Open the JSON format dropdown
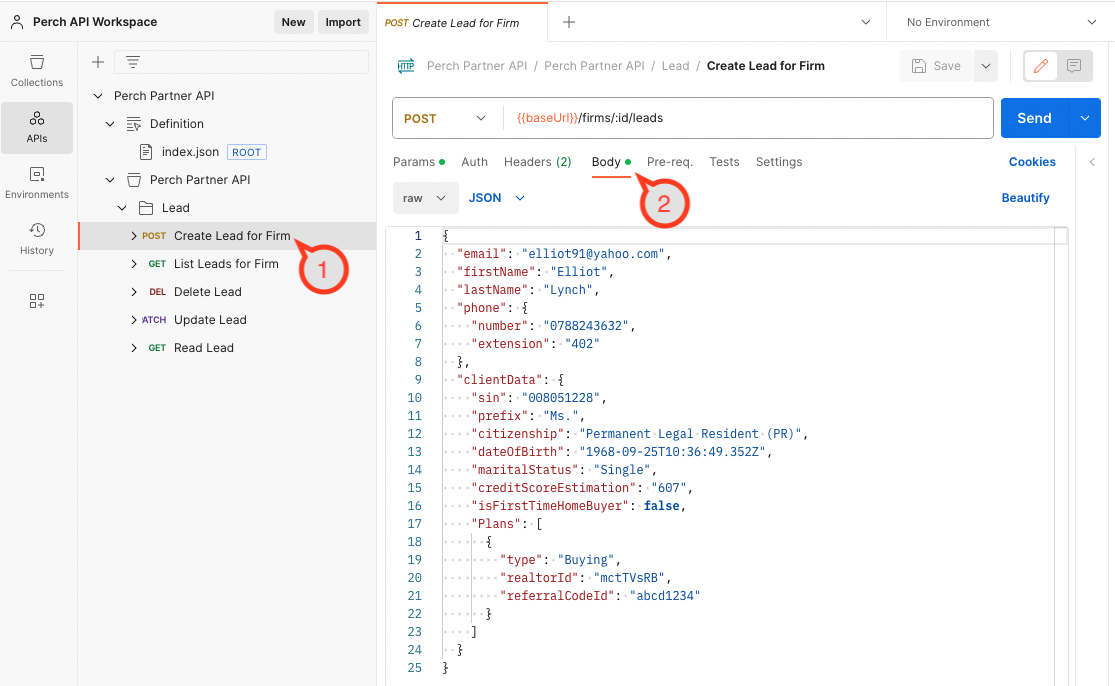This screenshot has height=686, width=1115. tap(496, 198)
